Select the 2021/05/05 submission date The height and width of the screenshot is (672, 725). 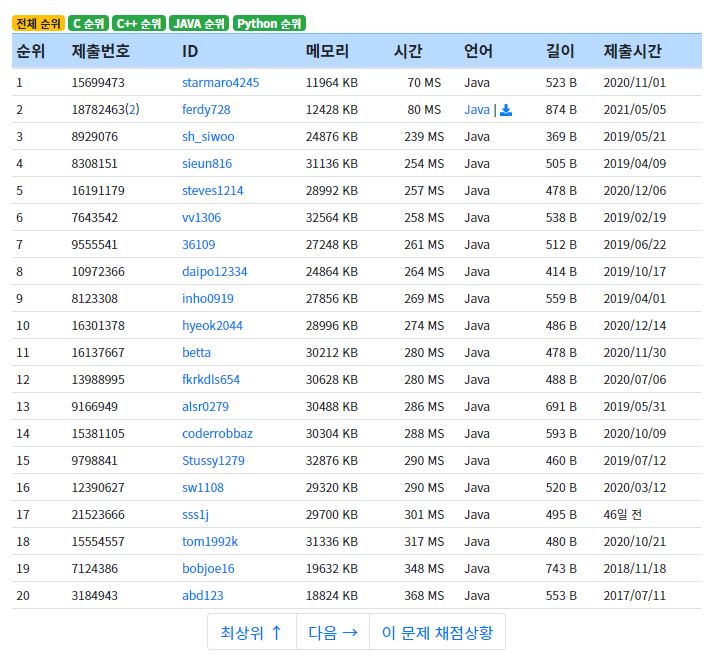click(x=634, y=110)
